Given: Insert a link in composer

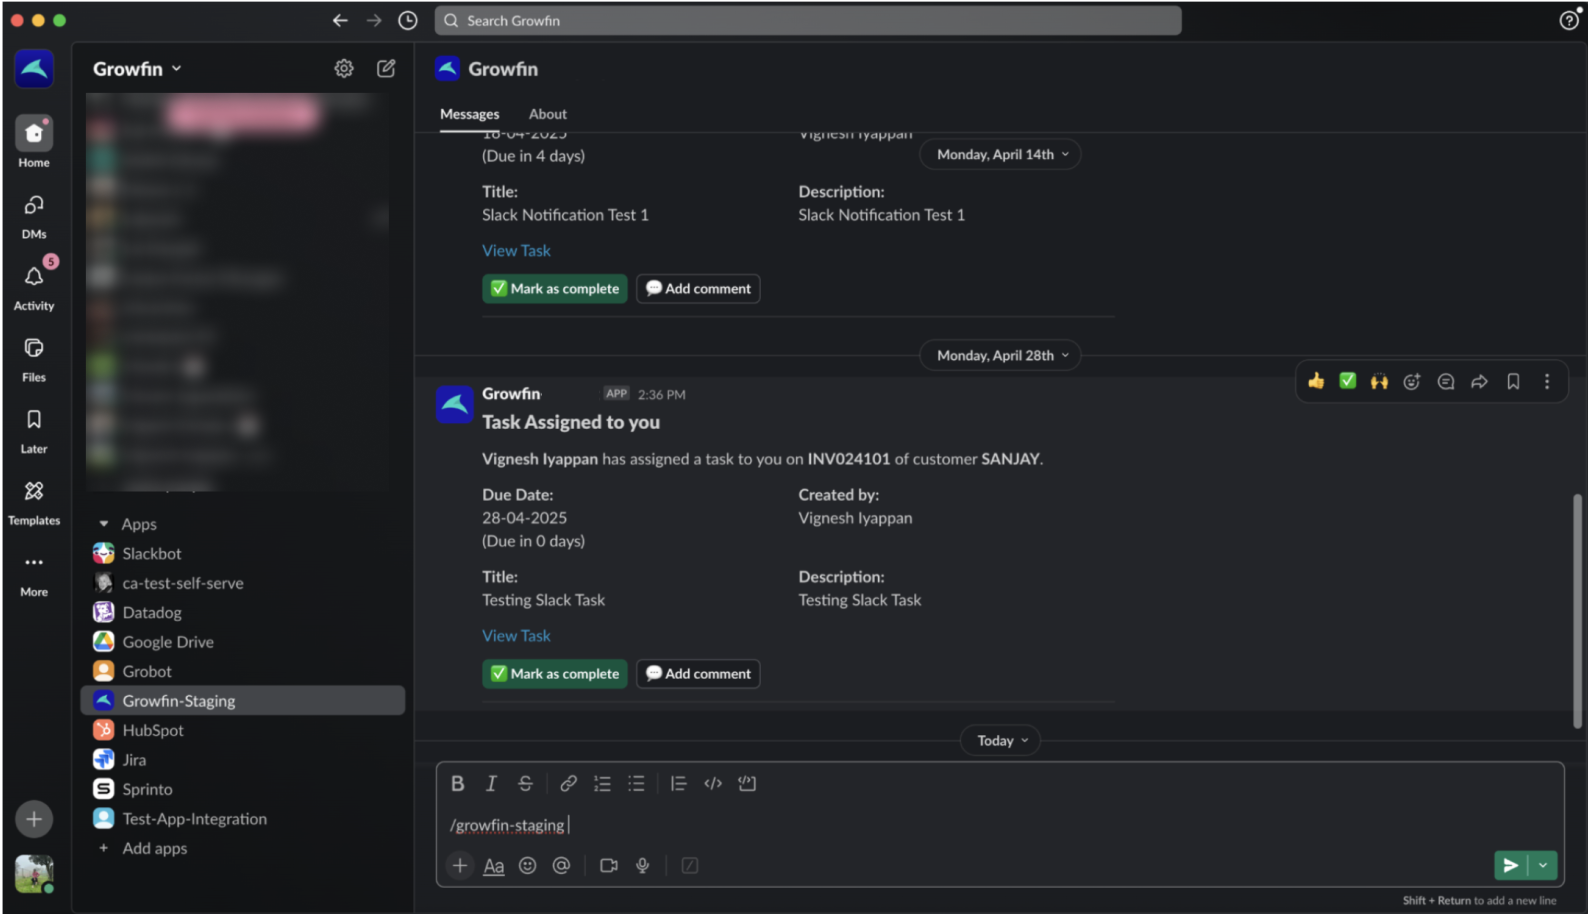Looking at the screenshot, I should tap(568, 783).
